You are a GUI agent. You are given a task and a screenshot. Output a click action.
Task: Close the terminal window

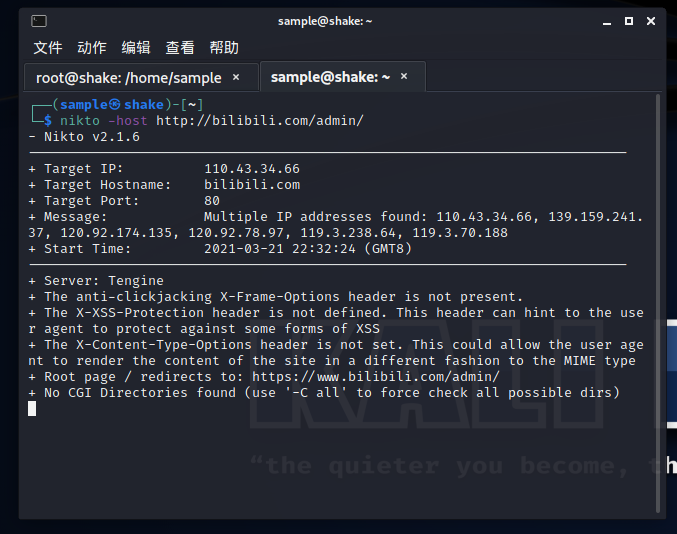(x=651, y=21)
